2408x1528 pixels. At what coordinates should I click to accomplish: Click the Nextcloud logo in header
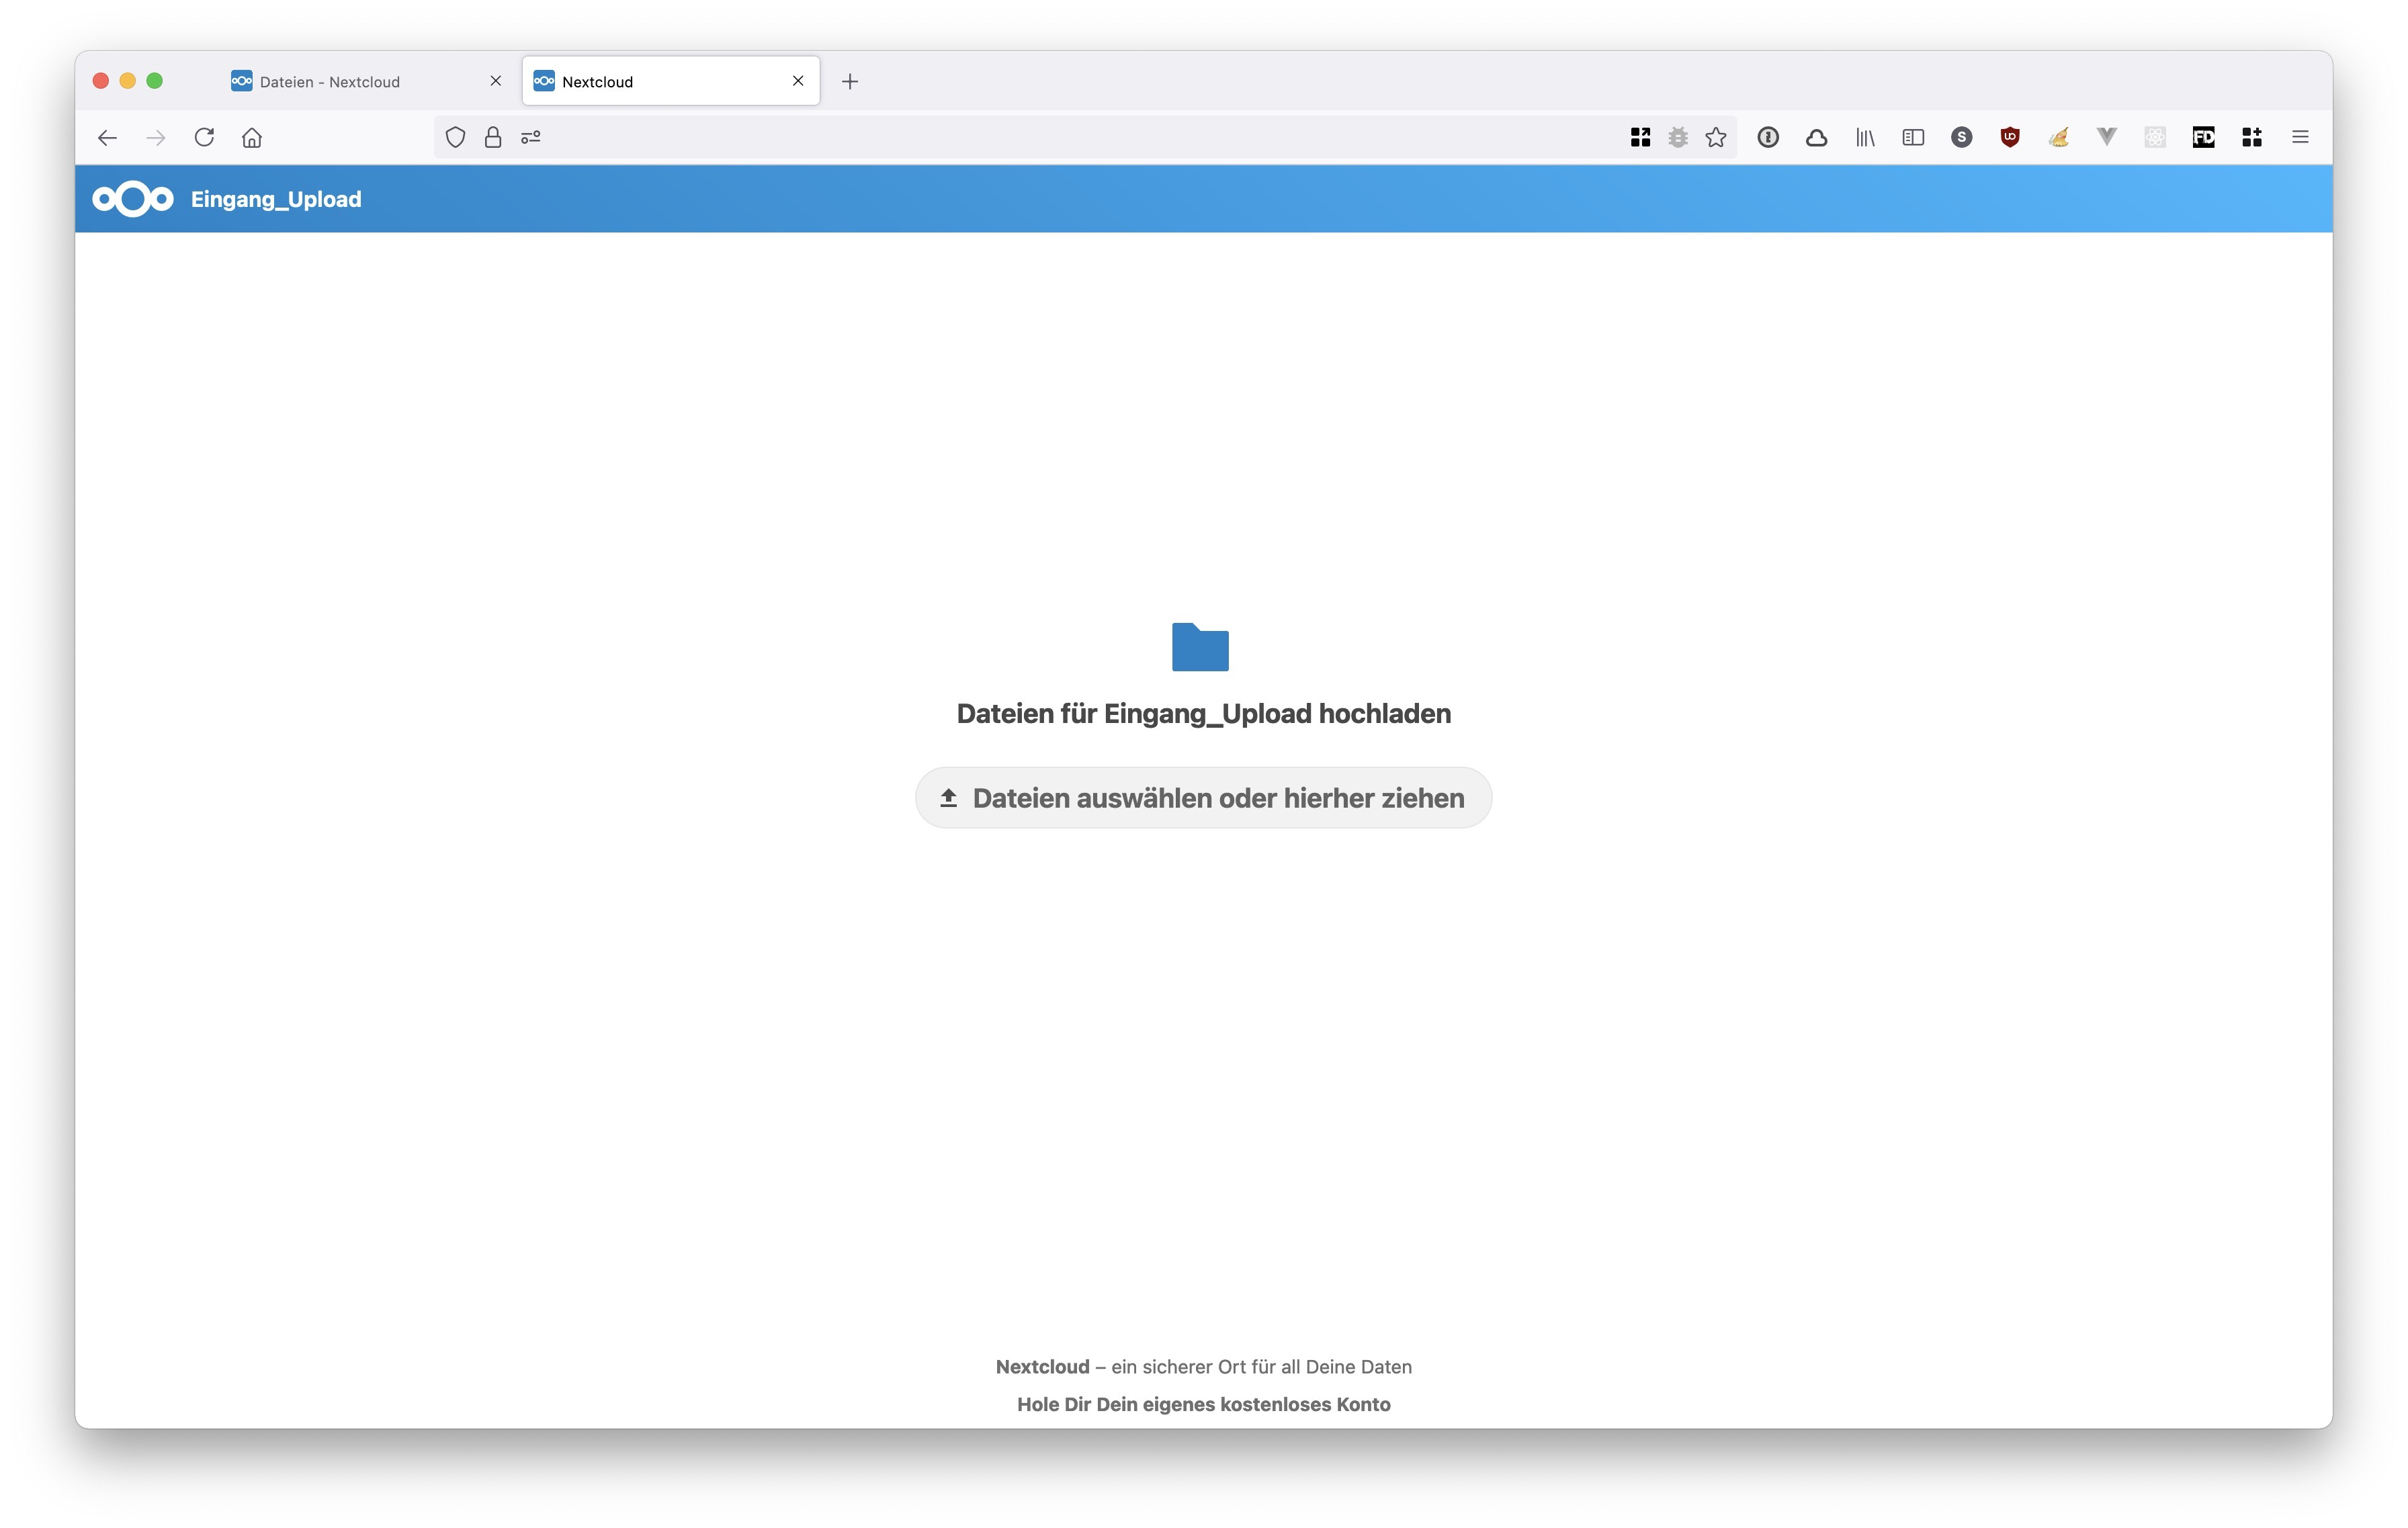point(133,199)
